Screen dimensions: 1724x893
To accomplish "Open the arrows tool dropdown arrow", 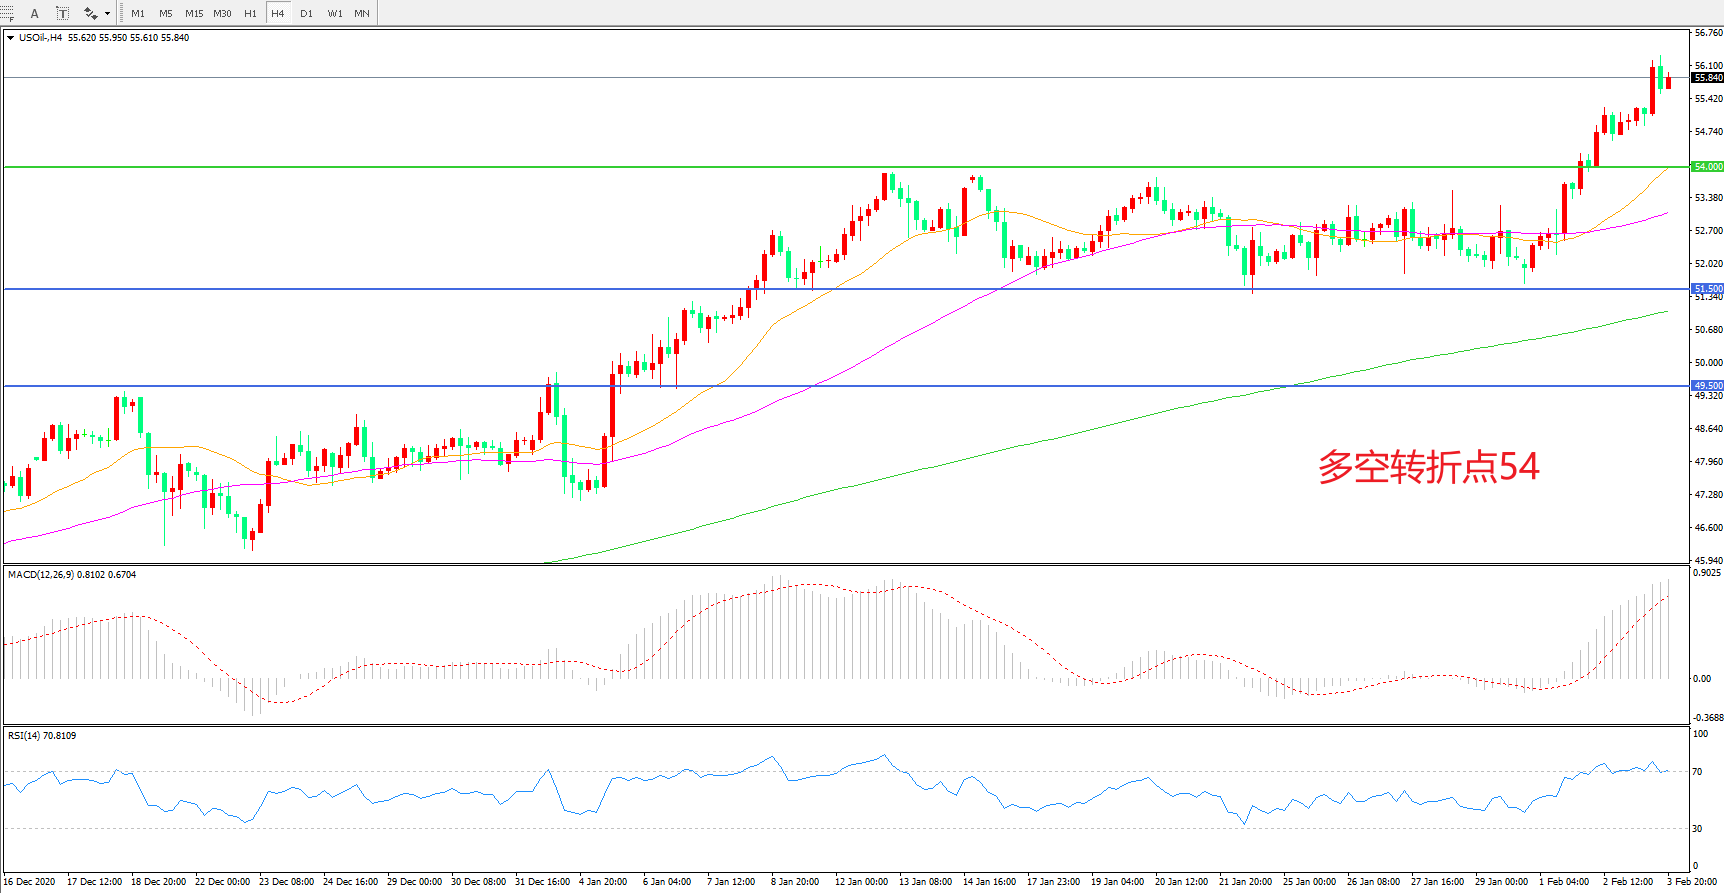I will pyautogui.click(x=107, y=13).
